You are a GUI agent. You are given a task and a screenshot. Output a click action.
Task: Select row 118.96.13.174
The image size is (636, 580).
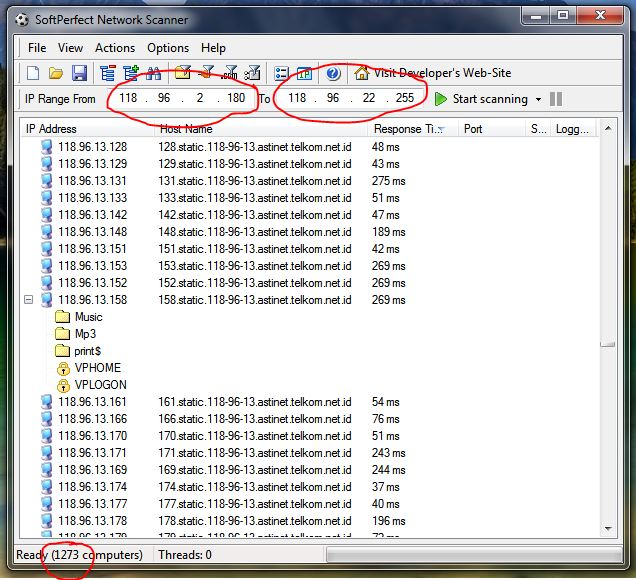tap(309, 487)
